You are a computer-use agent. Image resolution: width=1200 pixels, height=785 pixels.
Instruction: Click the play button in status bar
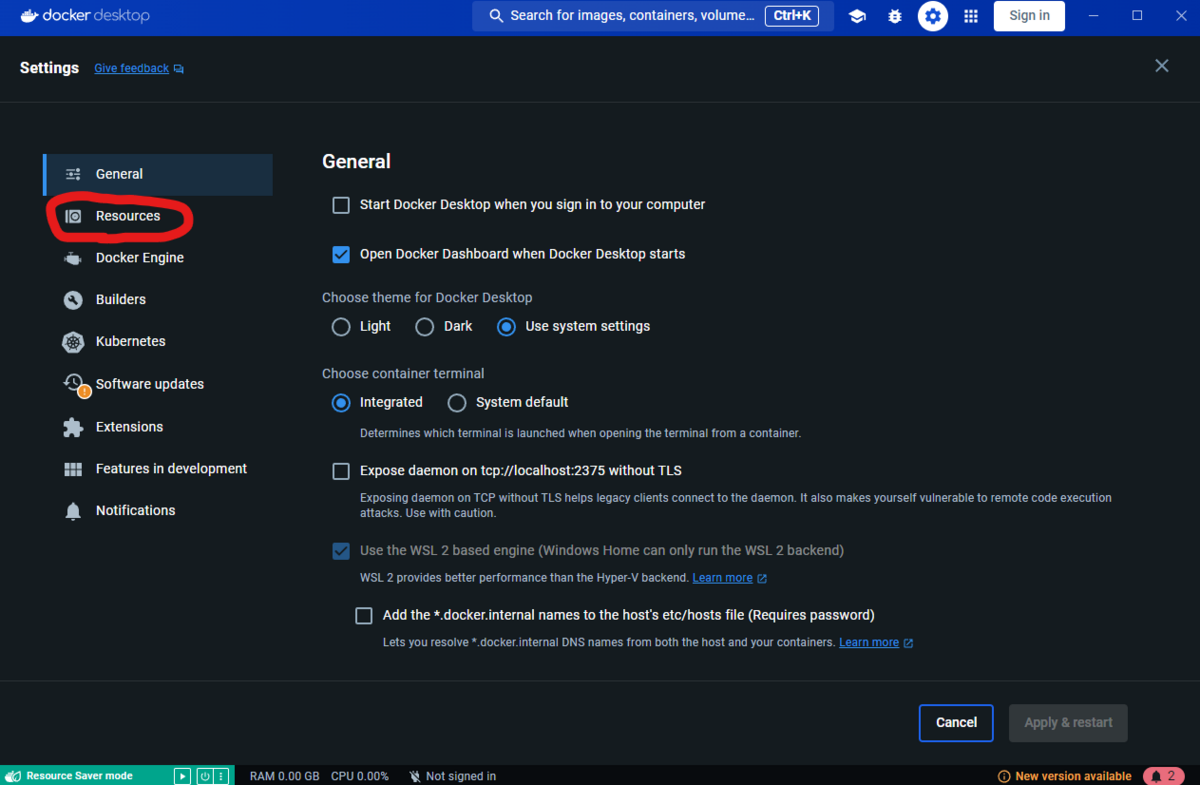(182, 776)
